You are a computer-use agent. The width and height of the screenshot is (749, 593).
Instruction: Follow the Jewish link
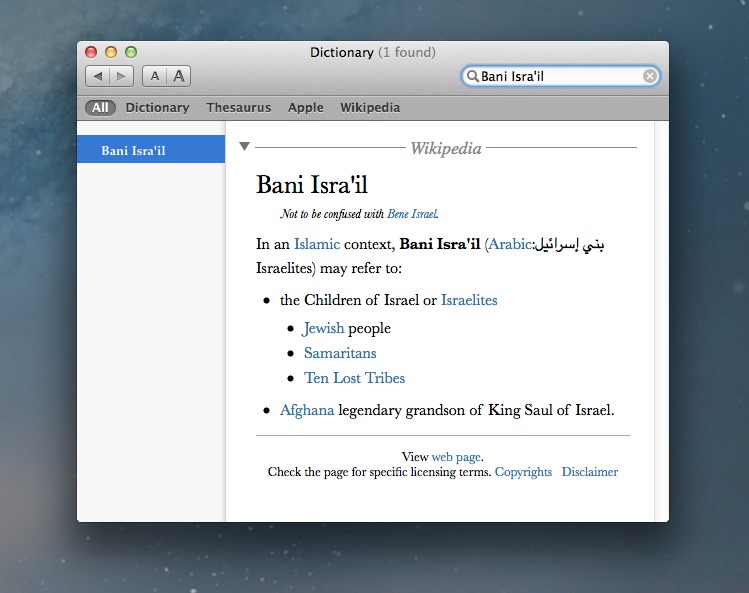323,328
